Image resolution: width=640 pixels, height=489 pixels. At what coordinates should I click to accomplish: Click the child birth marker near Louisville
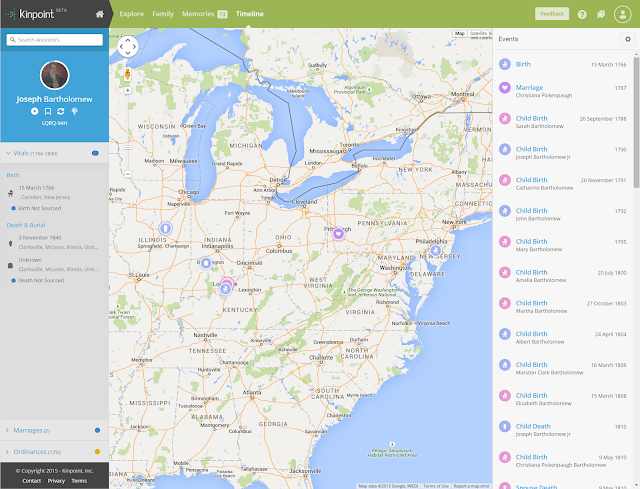(x=225, y=289)
